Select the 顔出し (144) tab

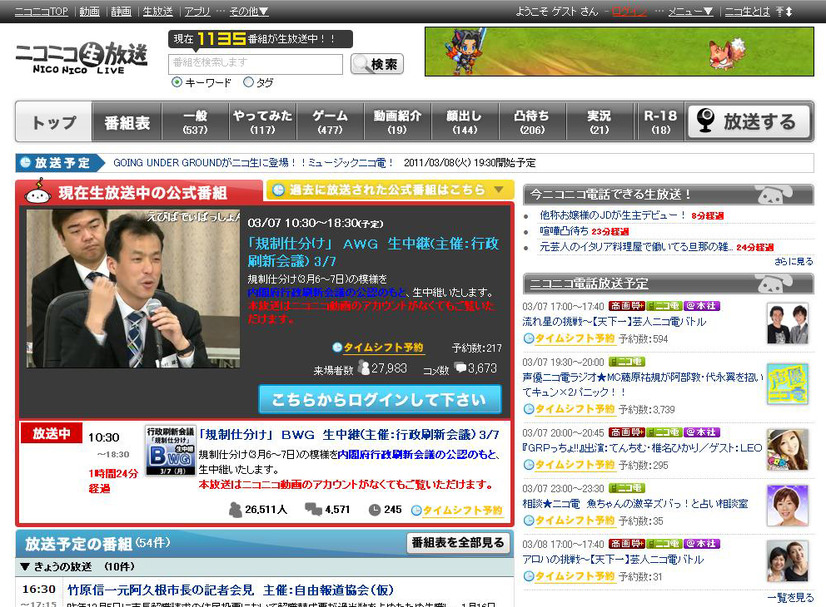(x=465, y=122)
